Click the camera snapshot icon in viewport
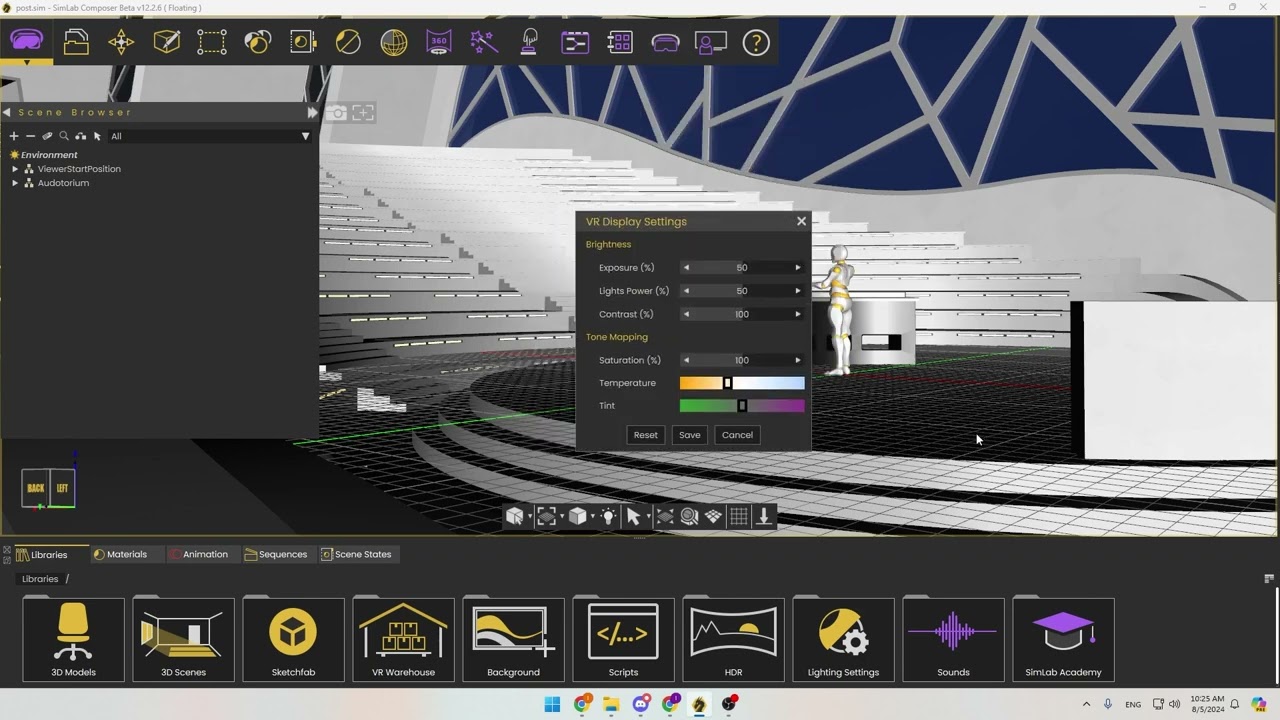Screen dimensions: 1280x720 [x=337, y=113]
